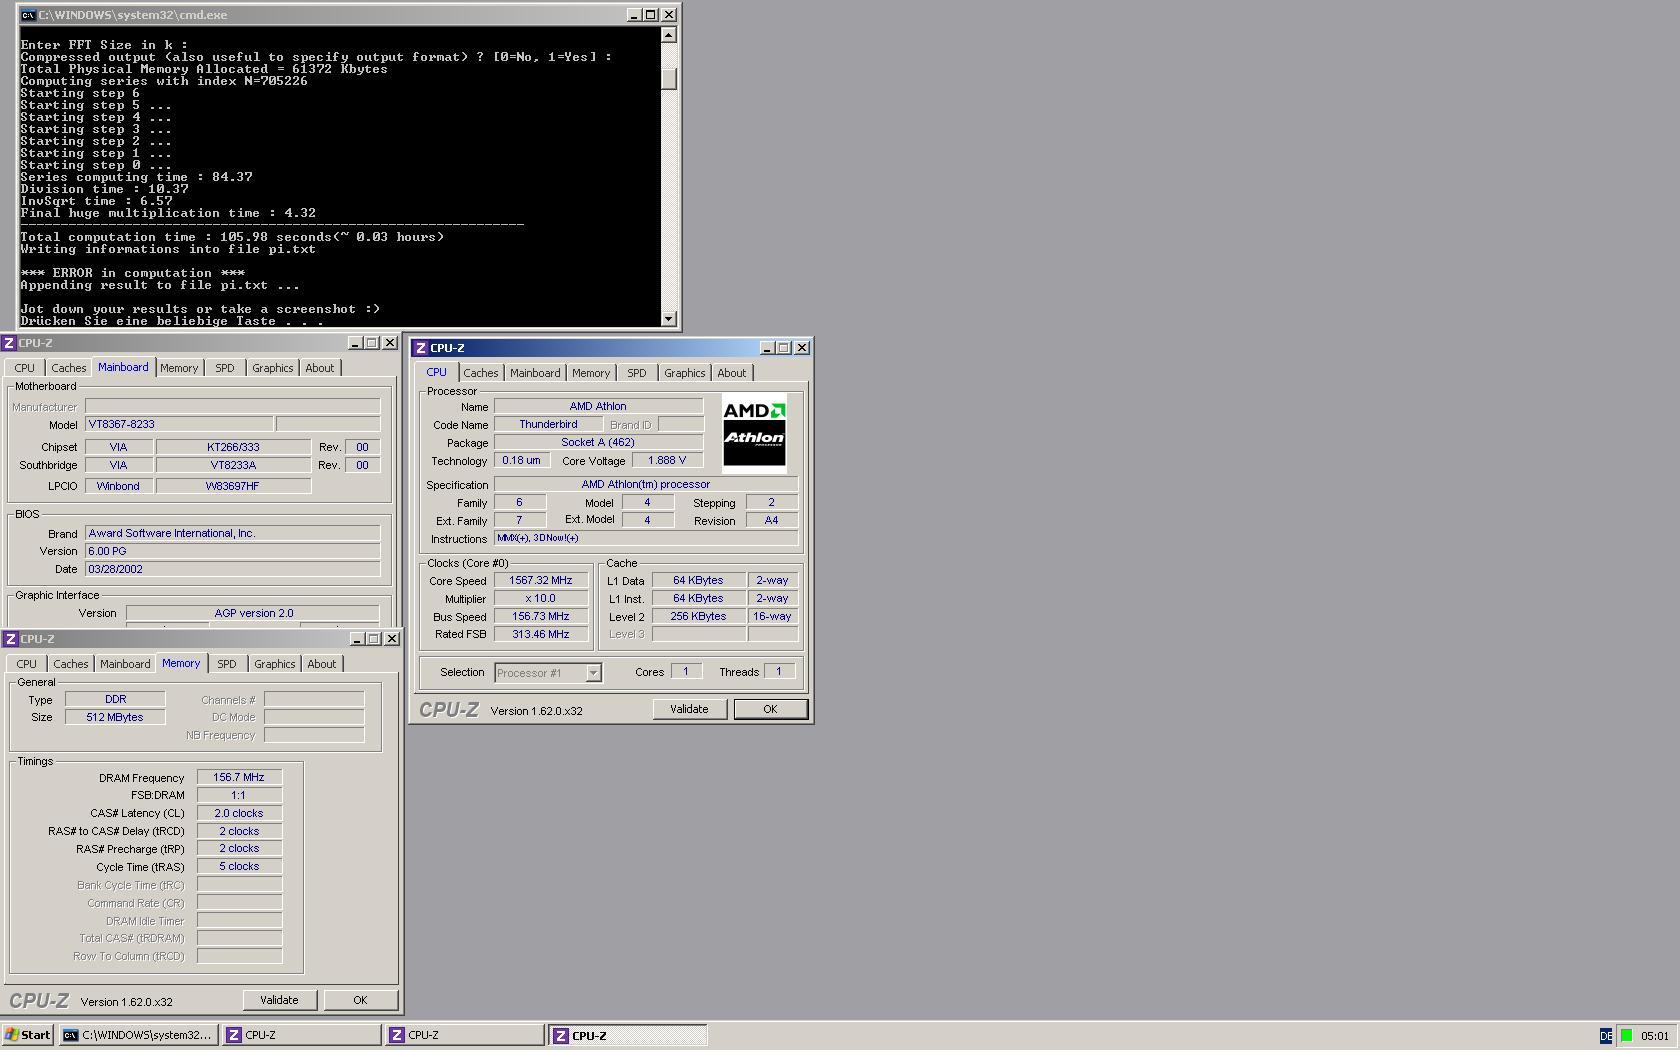The height and width of the screenshot is (1050, 1680).
Task: Open About tab in Memory CPU-Z window
Action: coord(322,664)
